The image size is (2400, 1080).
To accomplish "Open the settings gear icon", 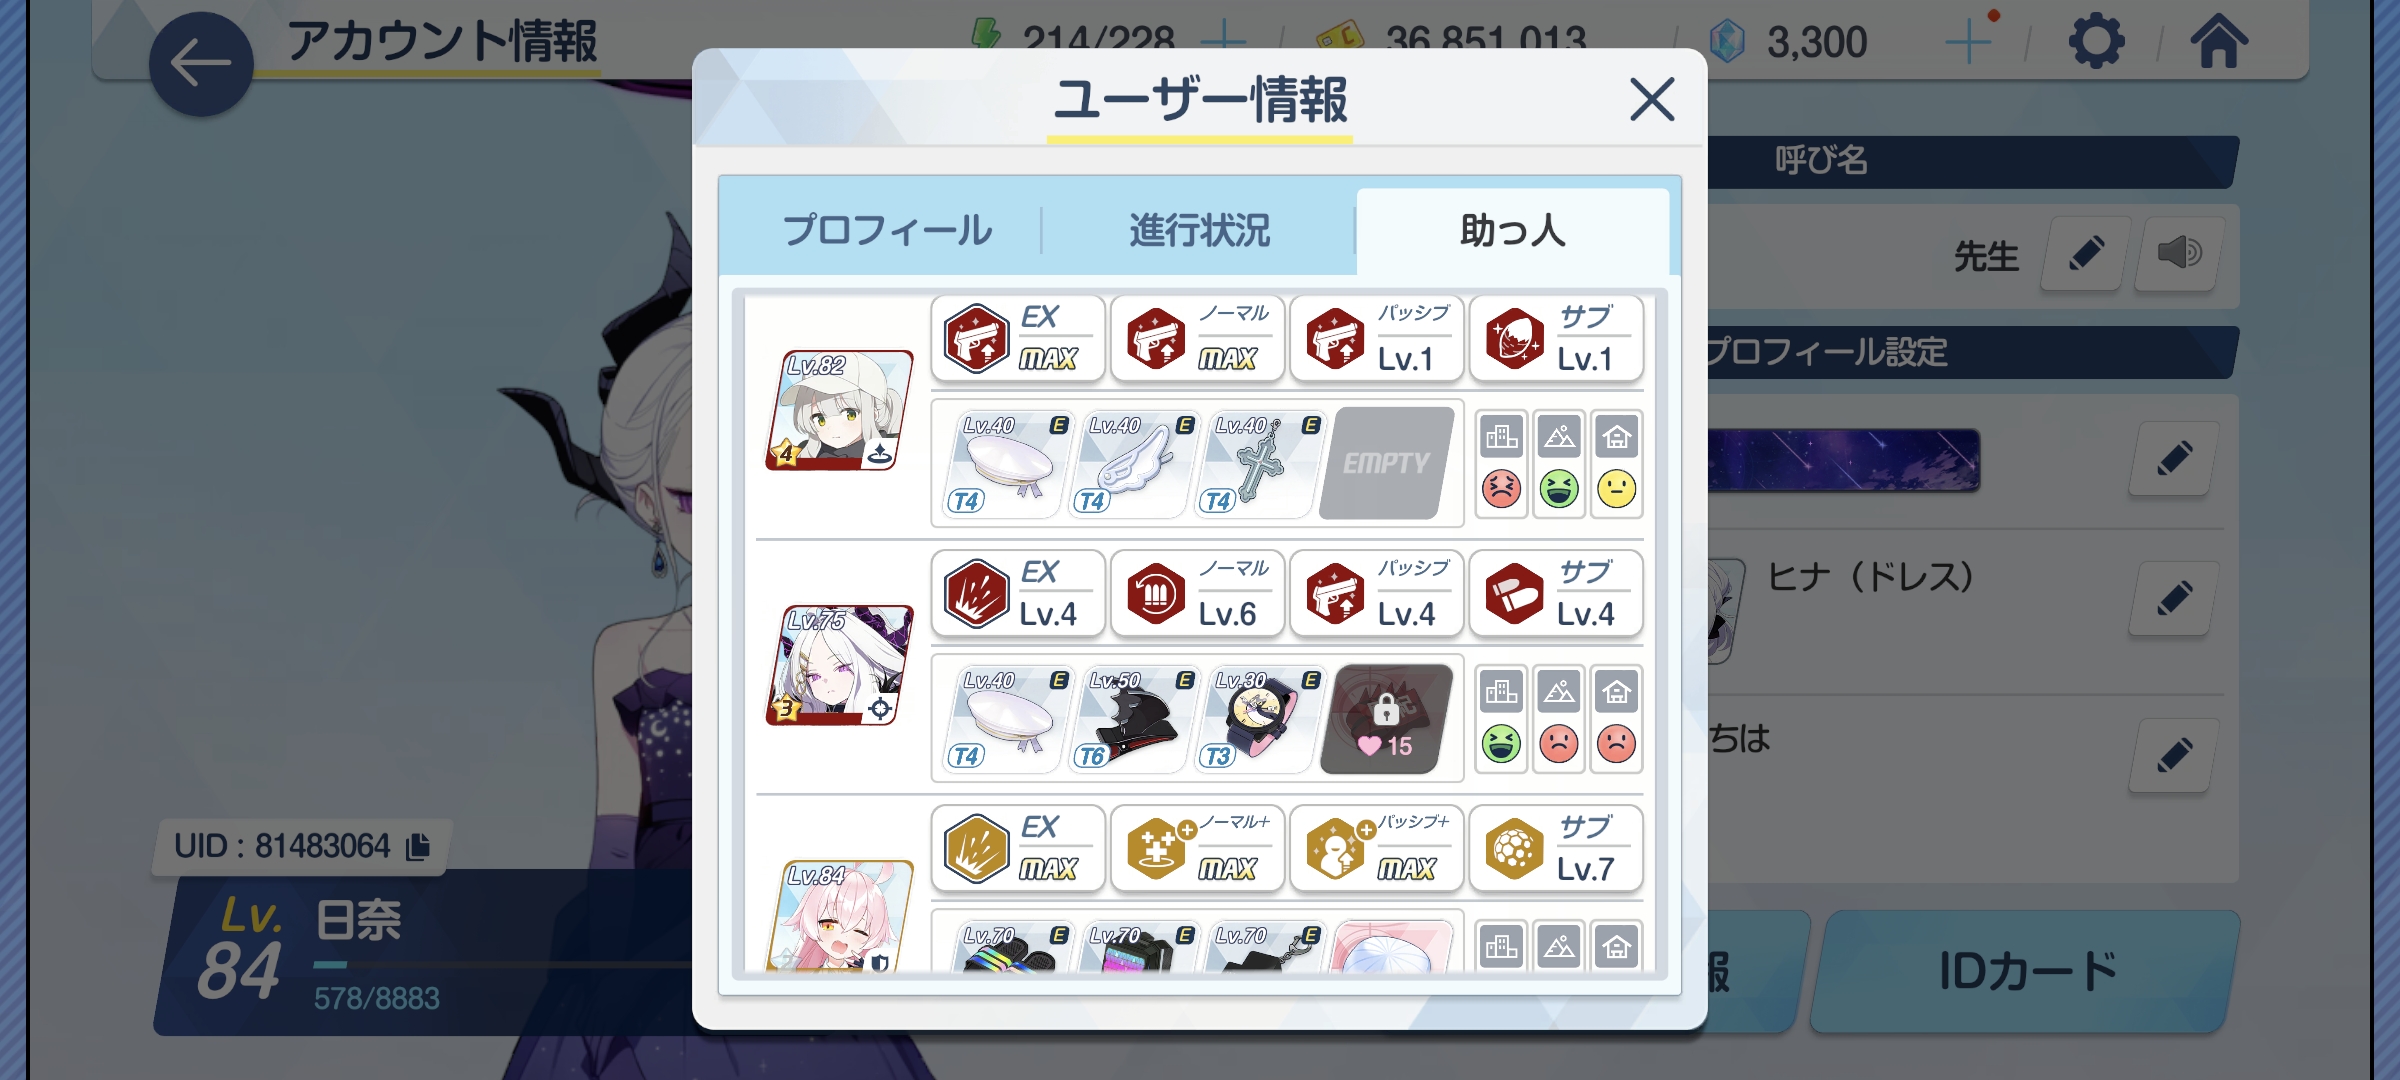I will tap(2096, 42).
